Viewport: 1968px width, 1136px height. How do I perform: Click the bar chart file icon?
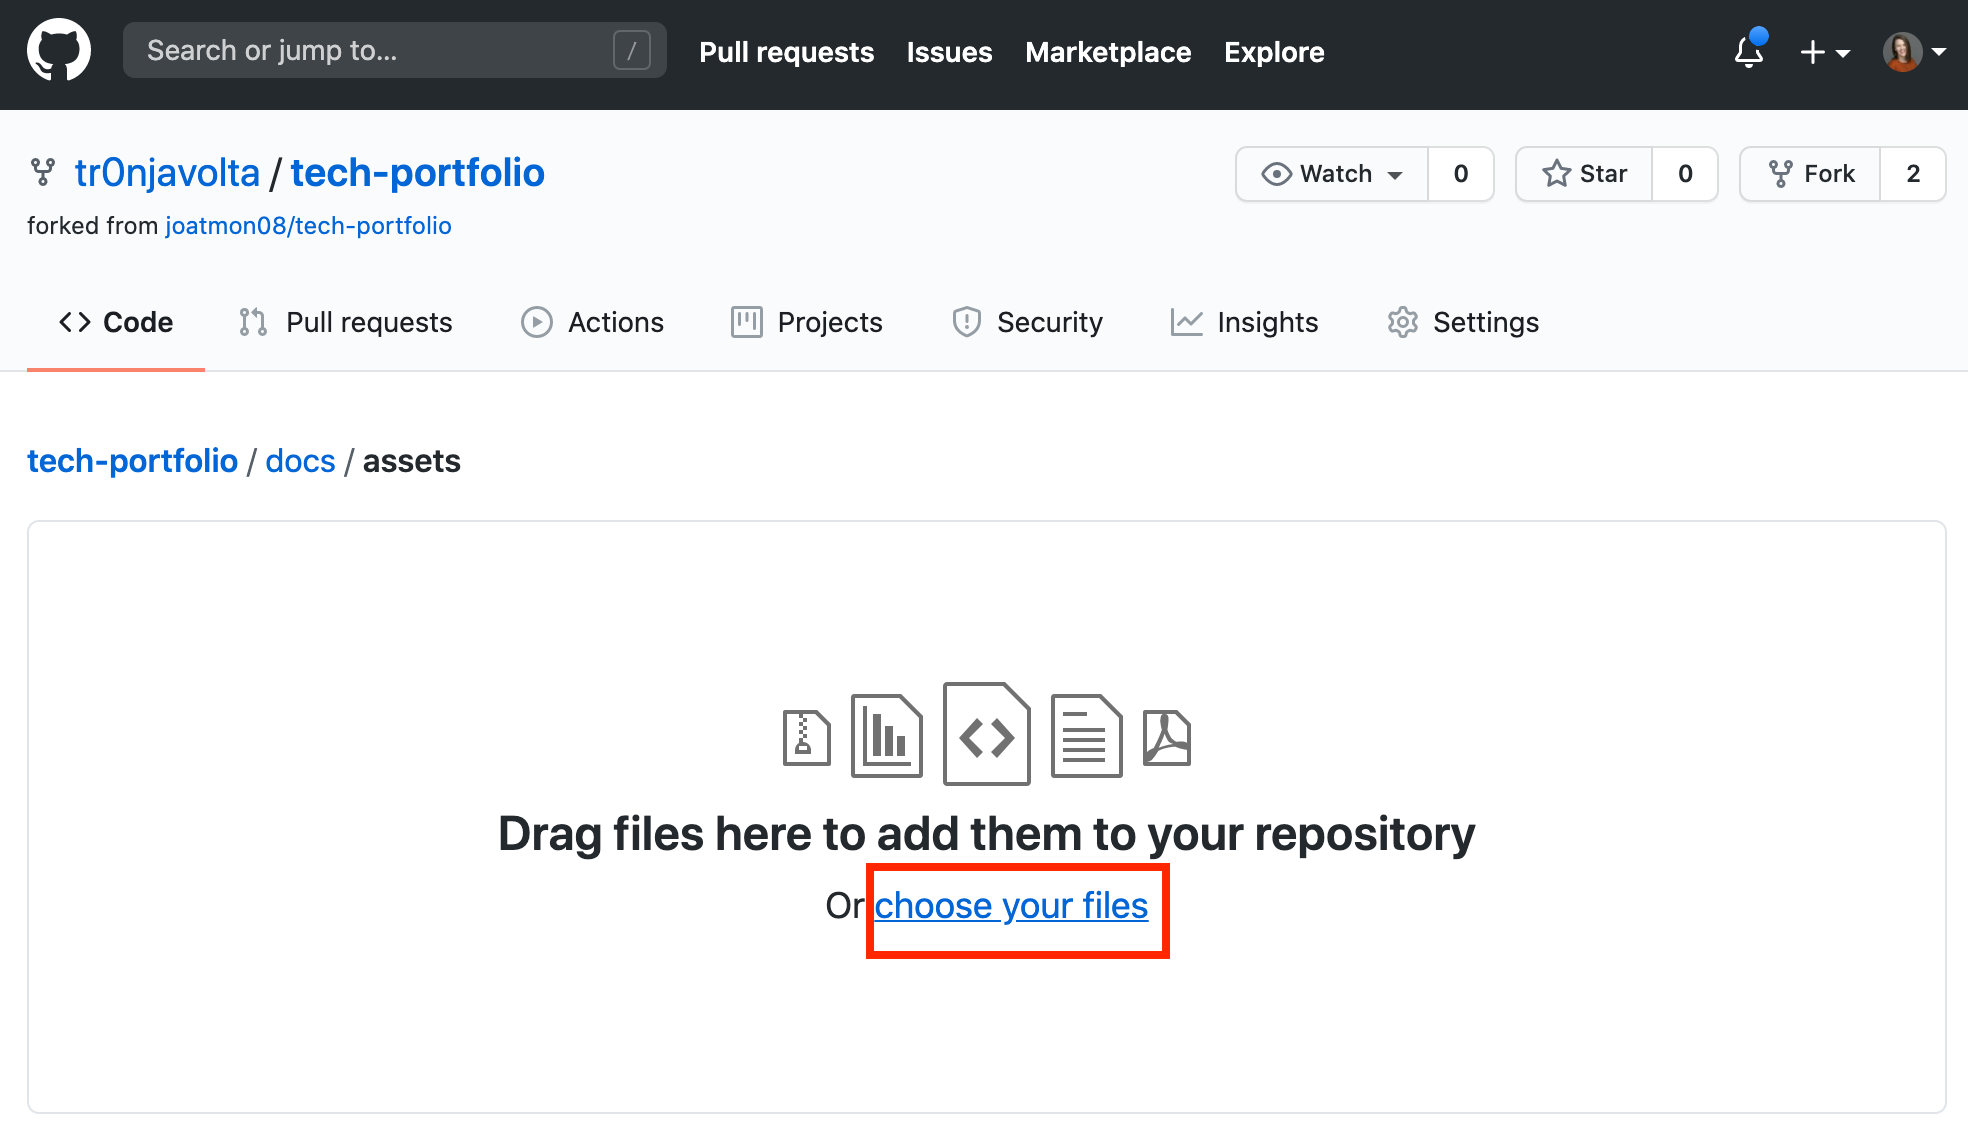click(x=887, y=736)
